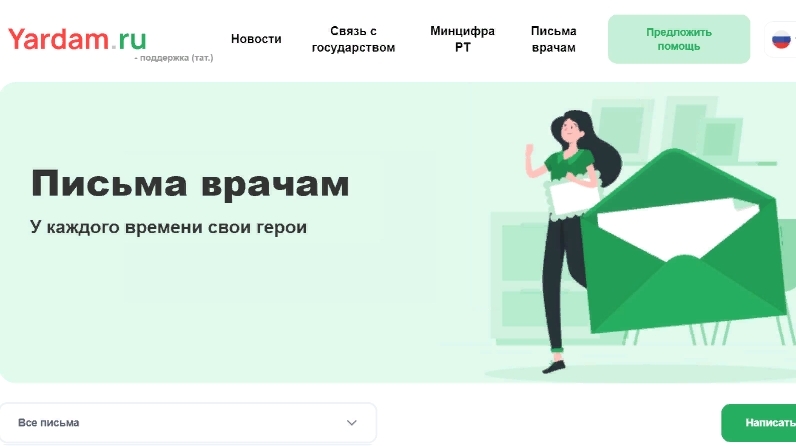
Task: Click the Письма врачам banner heading
Action: [190, 183]
